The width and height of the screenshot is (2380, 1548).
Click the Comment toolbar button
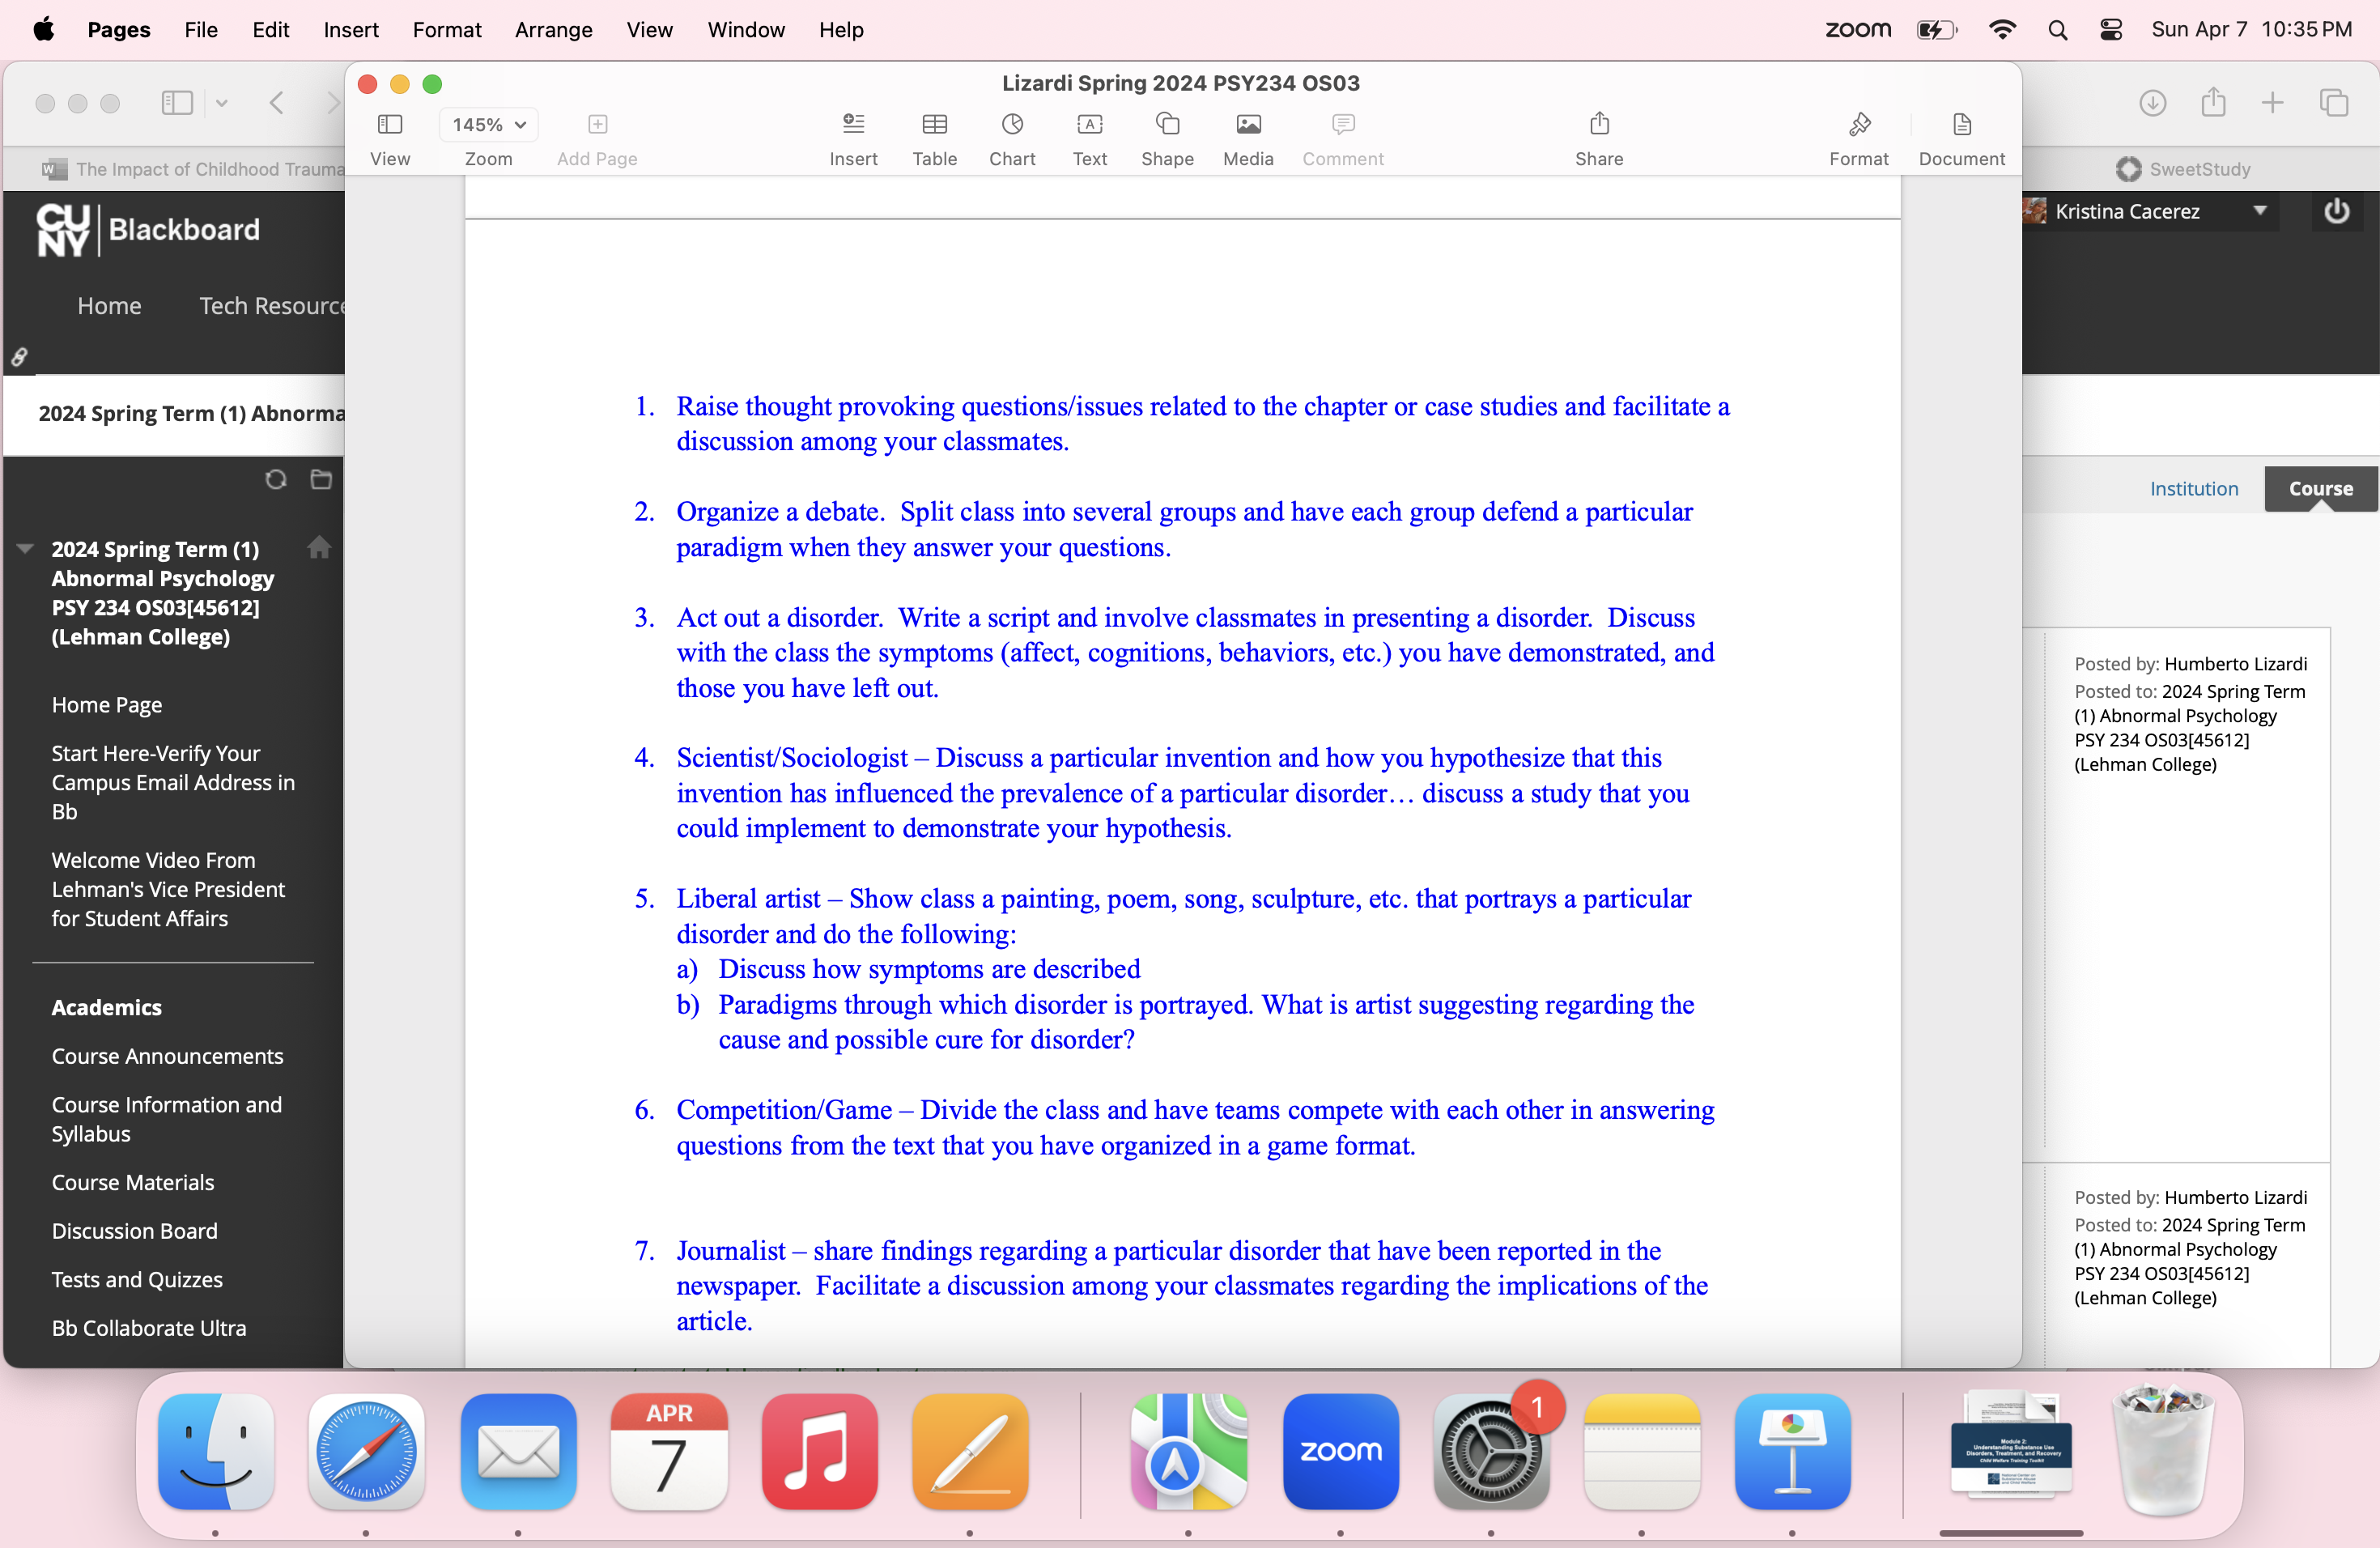pyautogui.click(x=1343, y=138)
